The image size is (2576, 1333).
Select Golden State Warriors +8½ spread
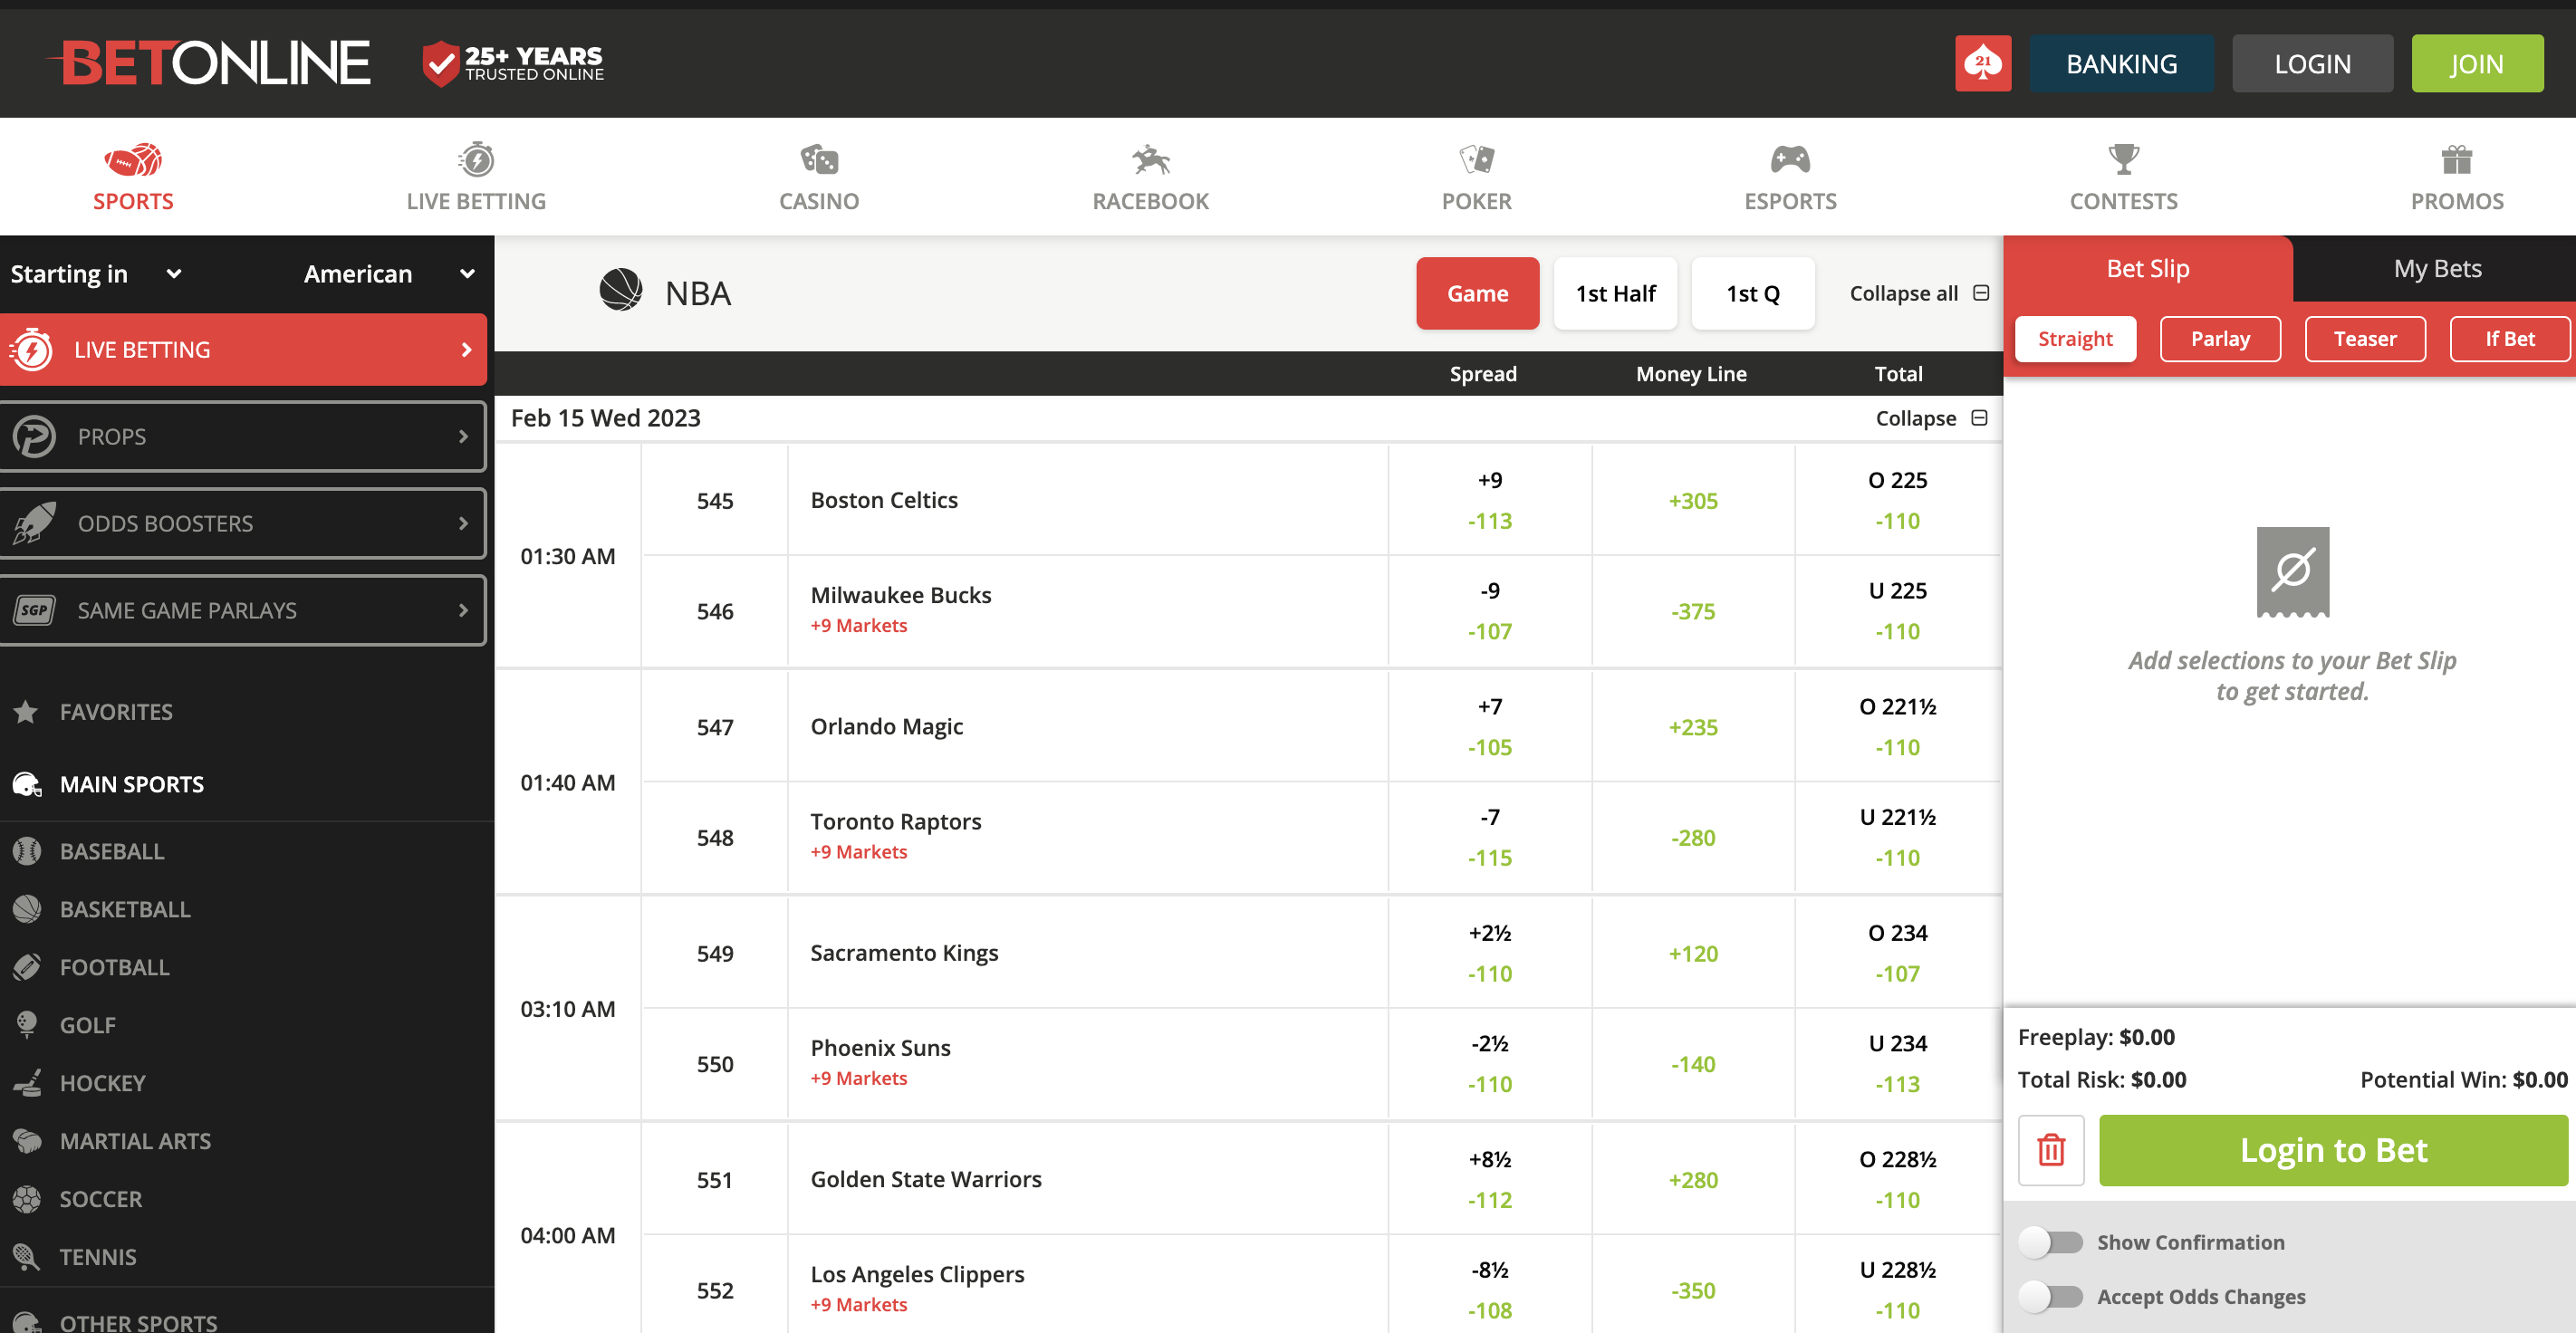tap(1489, 1180)
